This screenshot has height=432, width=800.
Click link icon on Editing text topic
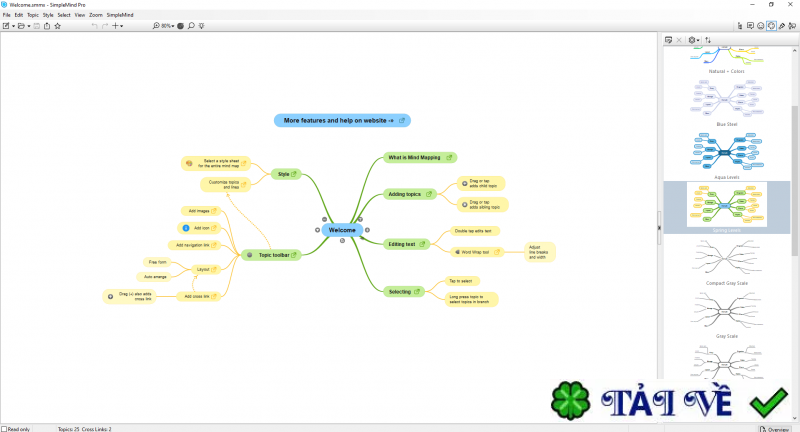(x=422, y=244)
